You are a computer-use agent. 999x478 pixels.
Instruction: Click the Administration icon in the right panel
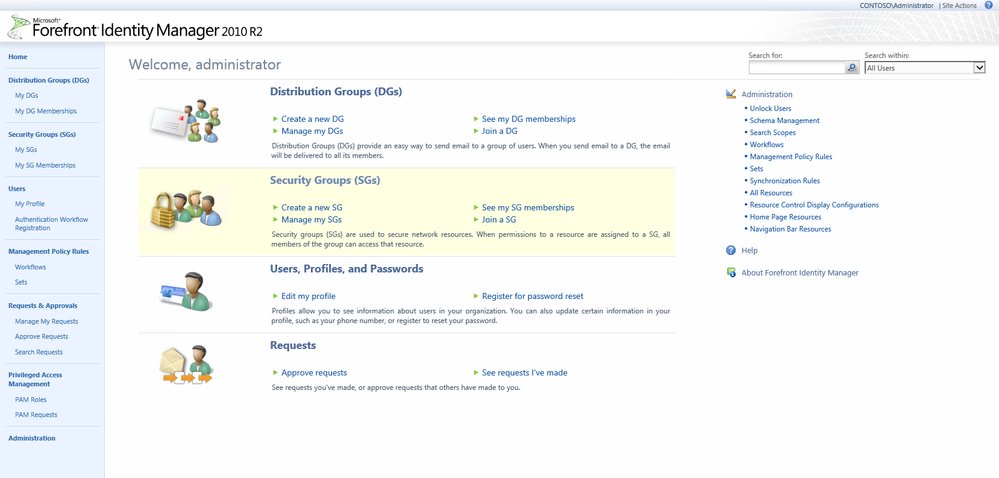731,94
